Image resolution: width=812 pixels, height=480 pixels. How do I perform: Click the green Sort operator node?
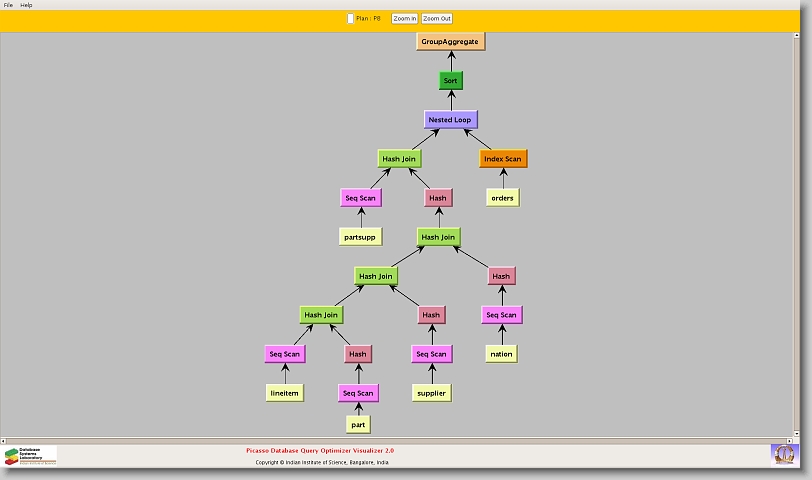click(451, 81)
